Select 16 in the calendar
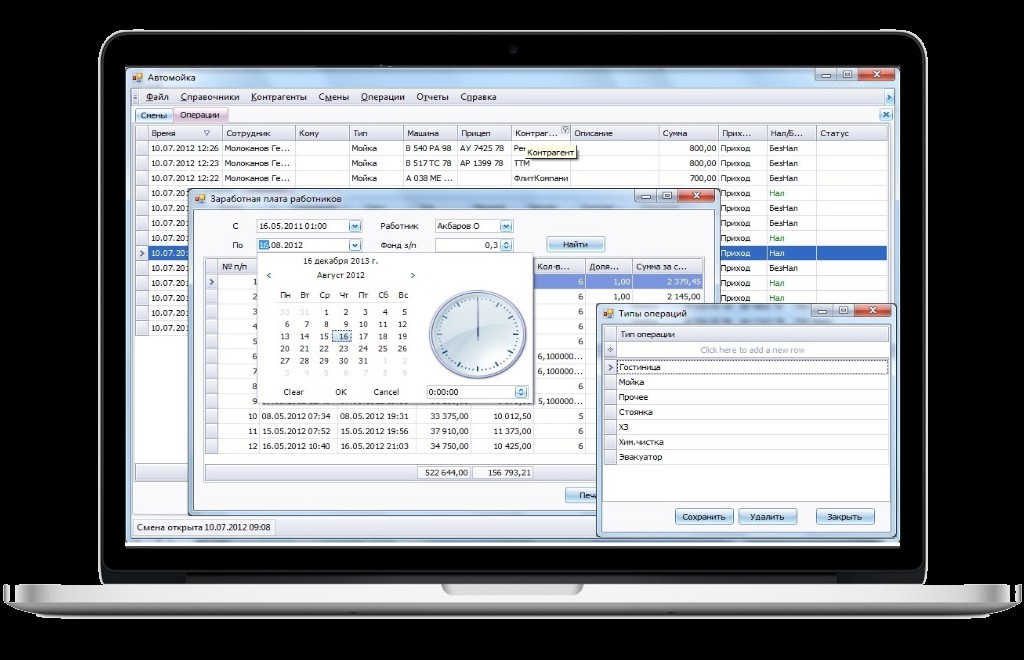 344,336
